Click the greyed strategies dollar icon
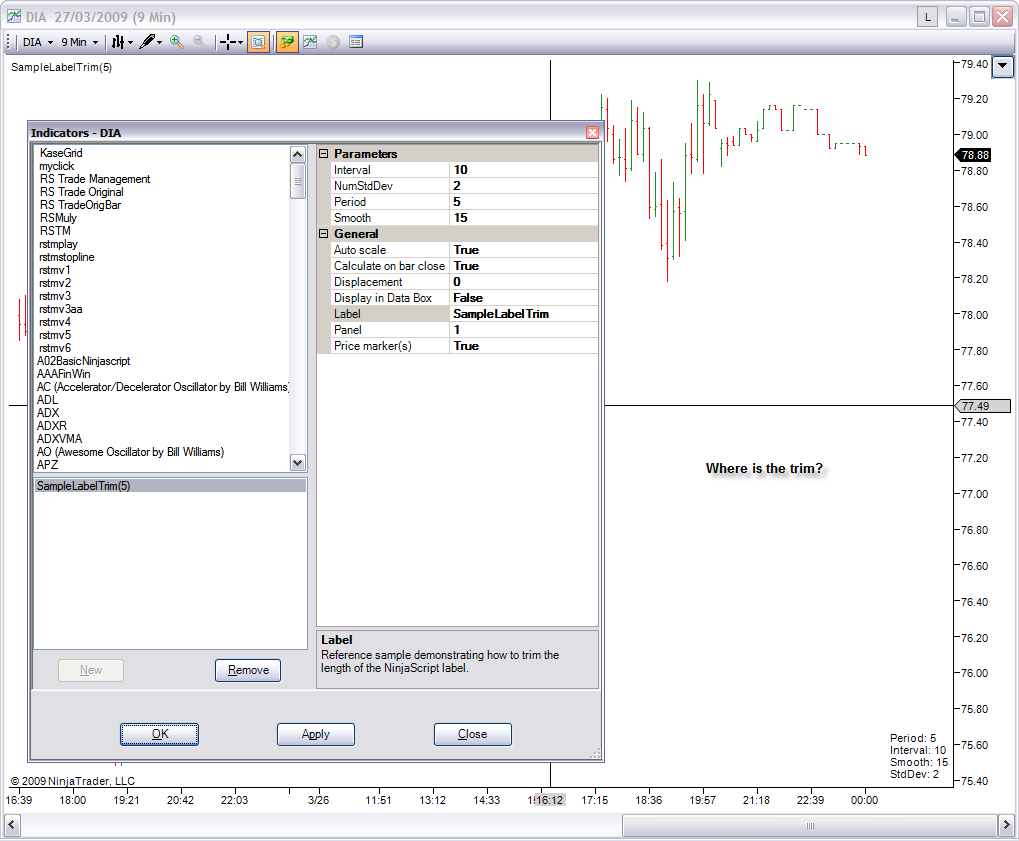This screenshot has height=841, width=1019. pyautogui.click(x=333, y=42)
